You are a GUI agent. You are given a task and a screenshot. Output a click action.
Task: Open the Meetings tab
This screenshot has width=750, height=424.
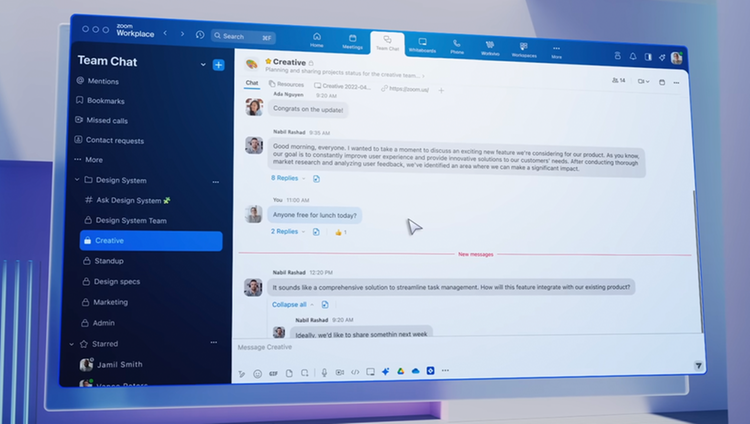(x=353, y=42)
